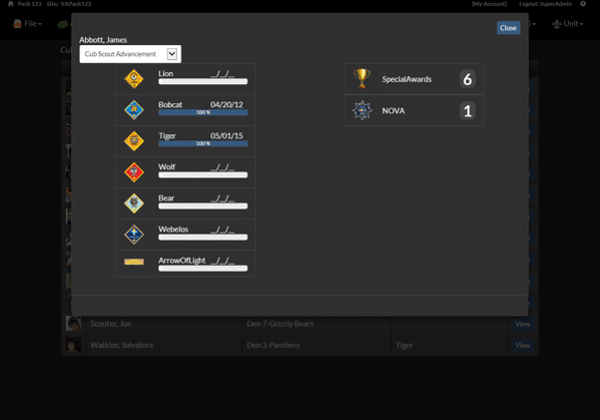Screen dimensions: 600x420
Task: Click the name Abbott, James
Action: (103, 40)
